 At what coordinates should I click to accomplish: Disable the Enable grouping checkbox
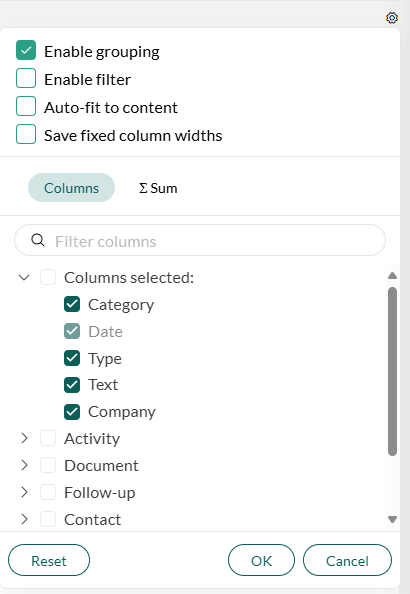[x=26, y=50]
